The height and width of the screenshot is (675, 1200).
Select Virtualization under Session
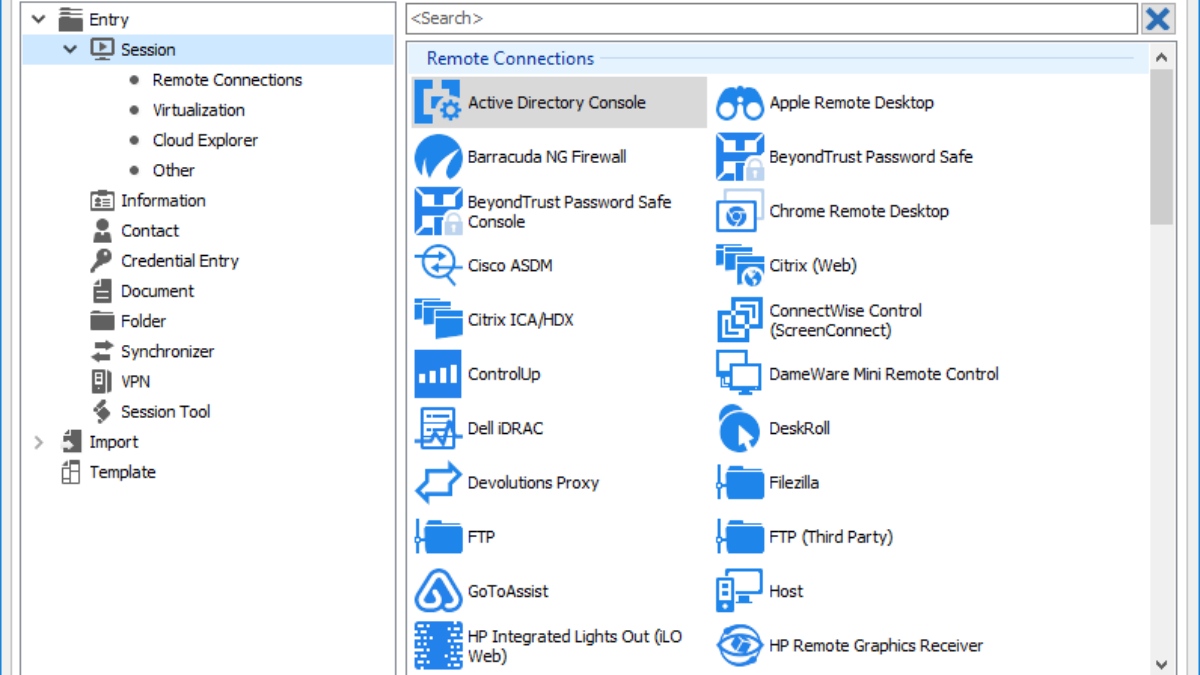[198, 110]
